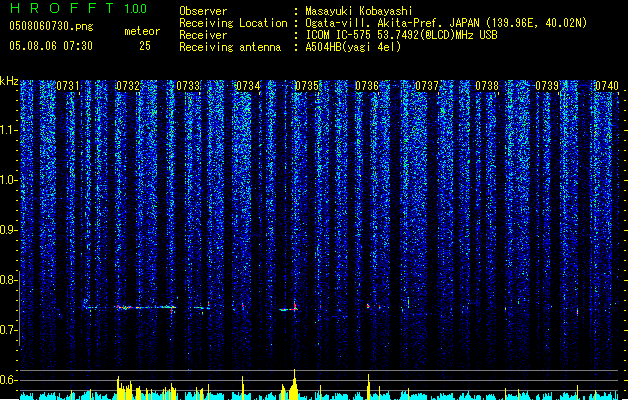Click the Receiving antenna label
The width and height of the screenshot is (629, 400).
point(230,47)
